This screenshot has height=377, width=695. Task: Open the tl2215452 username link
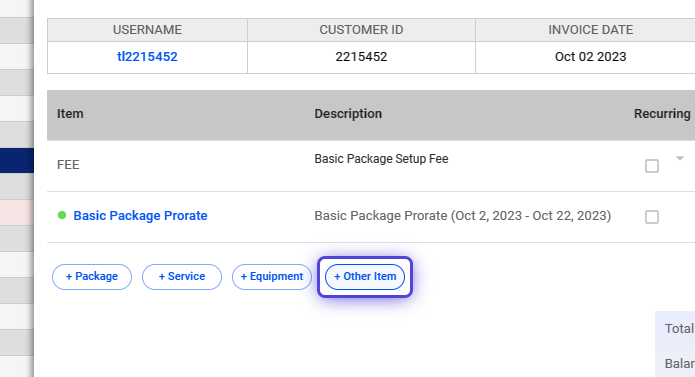tap(147, 57)
